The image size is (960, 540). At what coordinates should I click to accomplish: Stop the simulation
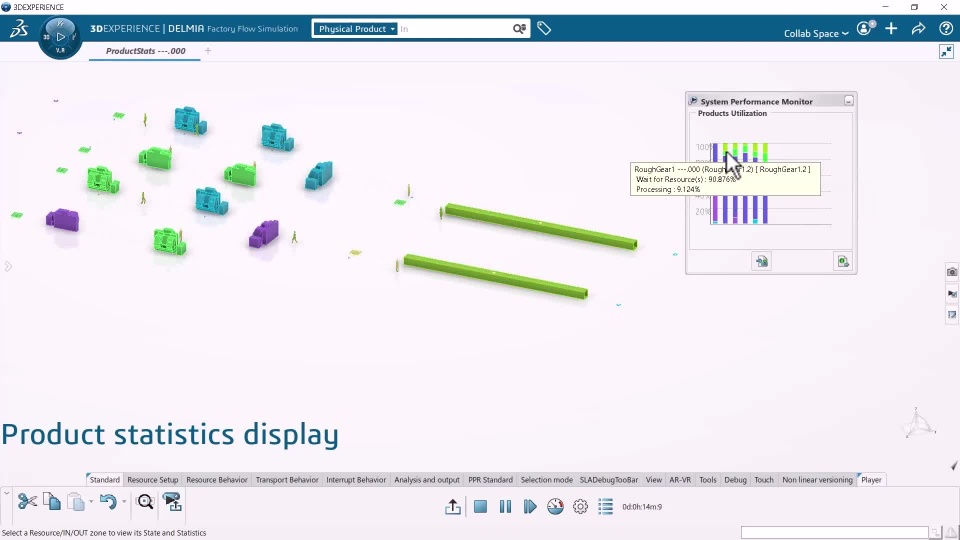click(x=481, y=506)
